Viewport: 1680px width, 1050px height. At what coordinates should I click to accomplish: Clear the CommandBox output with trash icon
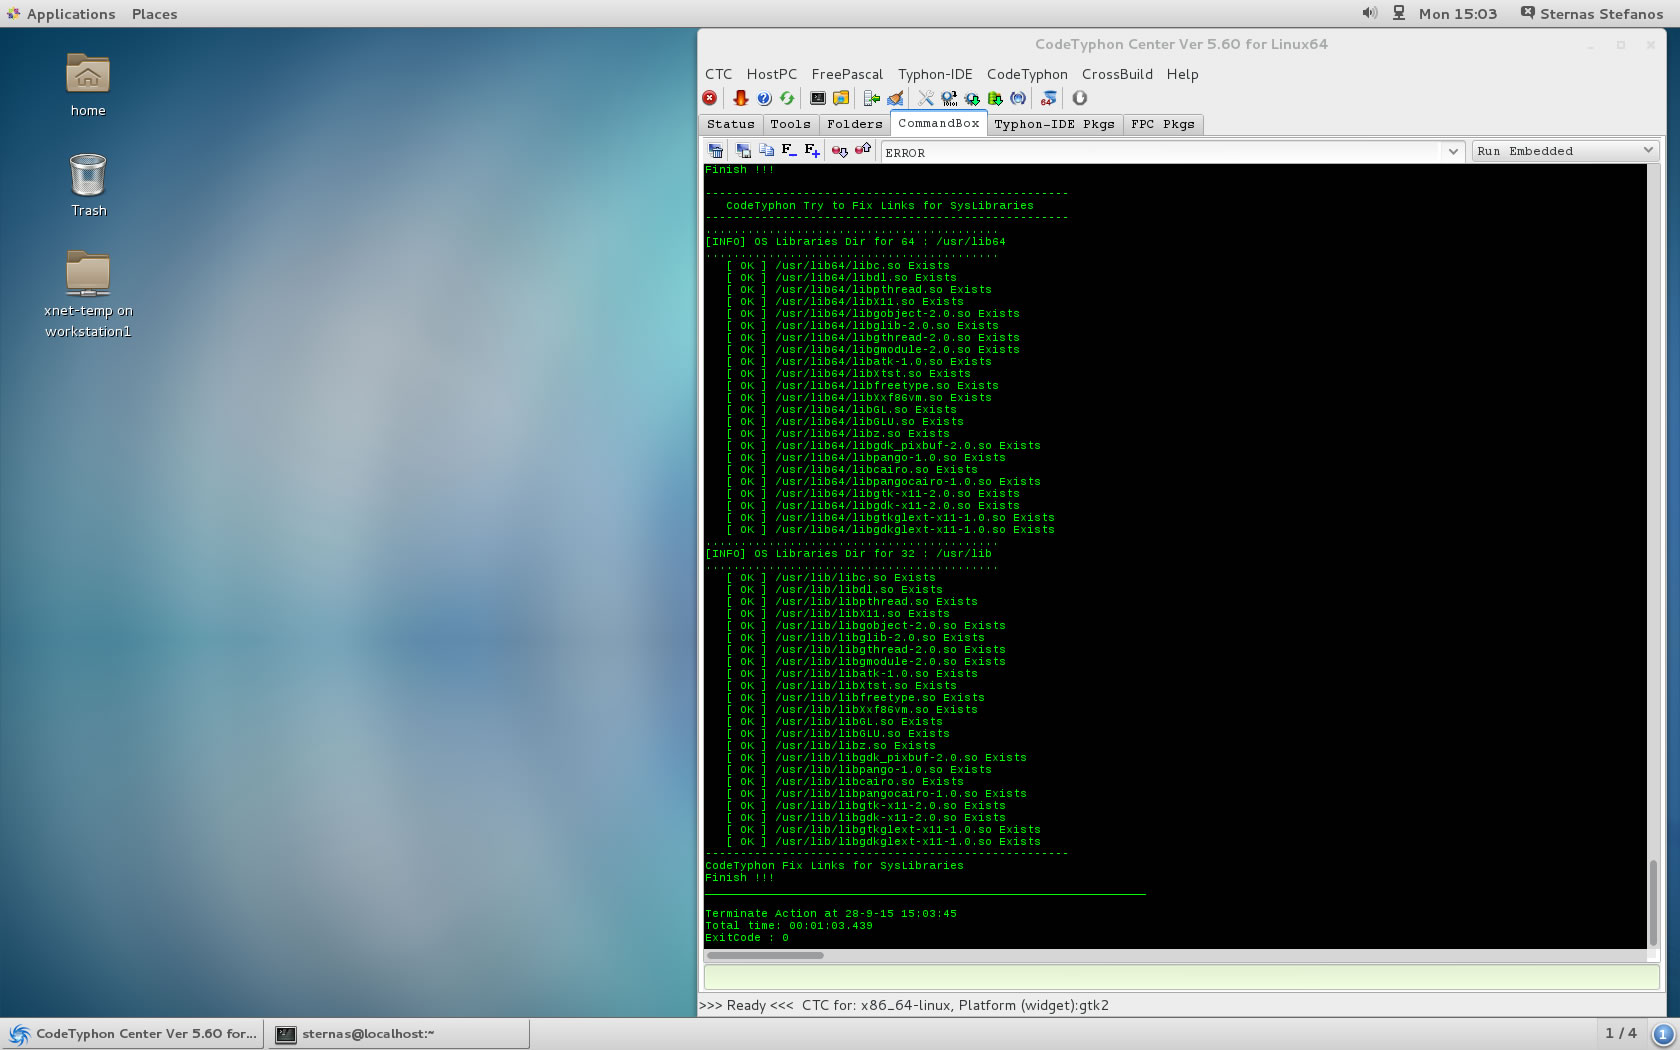716,150
